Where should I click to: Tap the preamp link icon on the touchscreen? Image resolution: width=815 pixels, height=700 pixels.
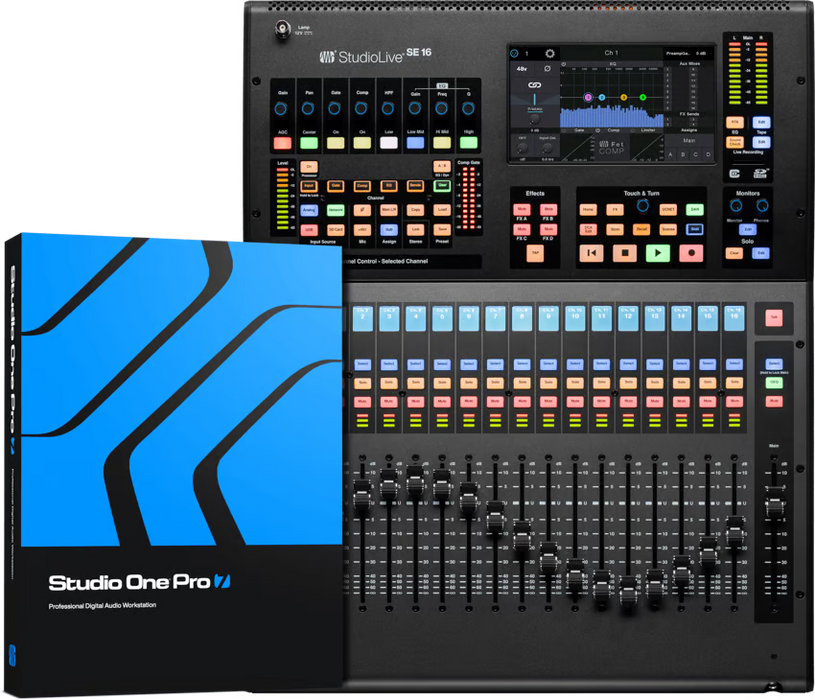(x=536, y=85)
